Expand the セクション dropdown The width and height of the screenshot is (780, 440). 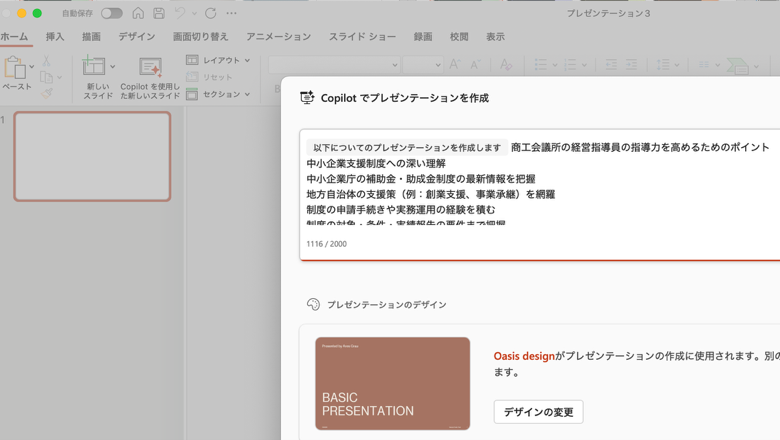(219, 94)
